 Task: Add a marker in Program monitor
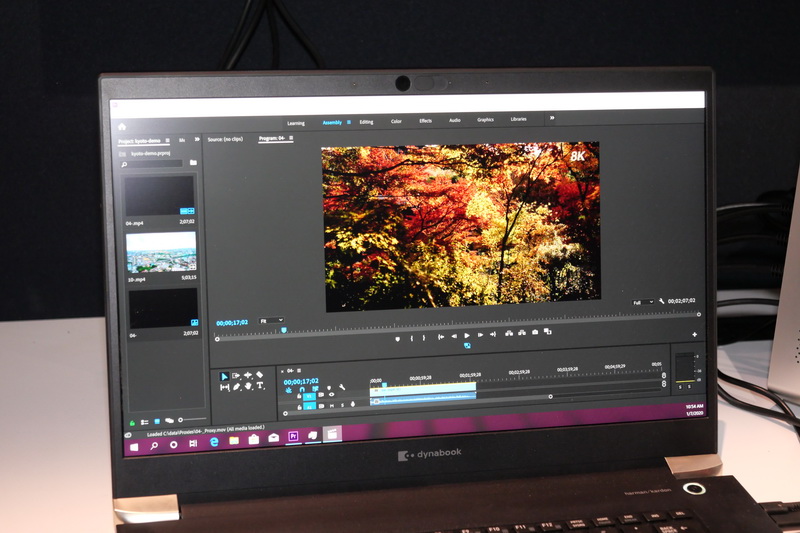tap(397, 339)
